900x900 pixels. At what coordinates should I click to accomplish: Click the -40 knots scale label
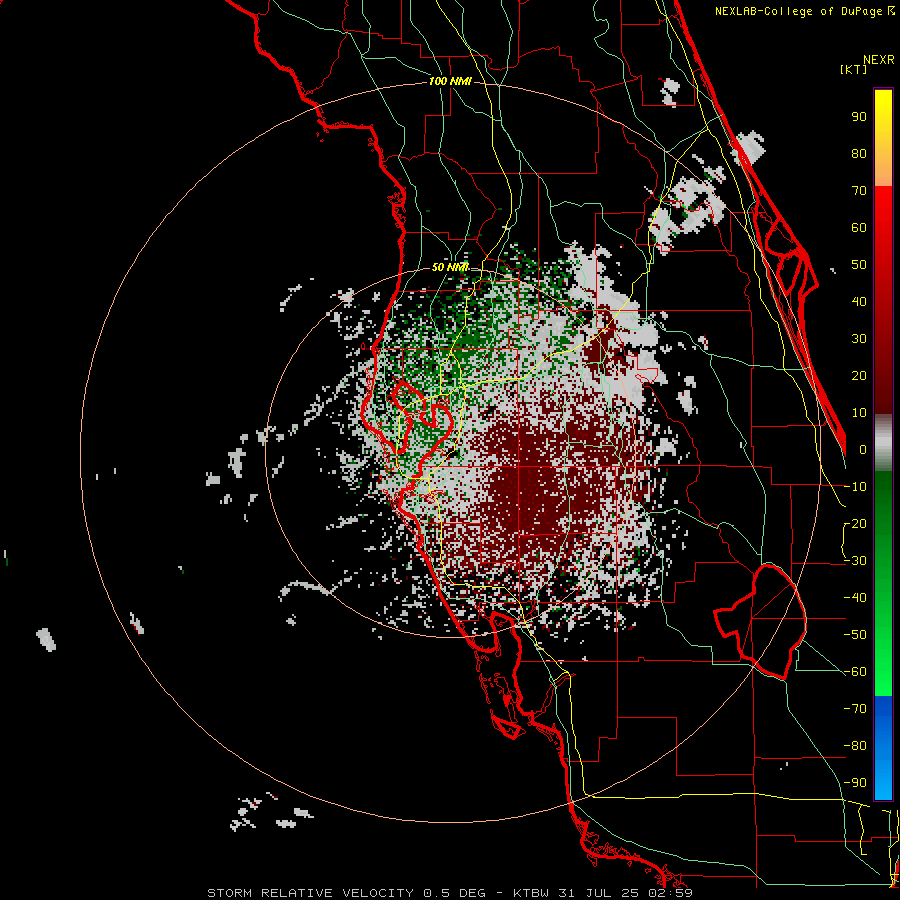tap(855, 598)
